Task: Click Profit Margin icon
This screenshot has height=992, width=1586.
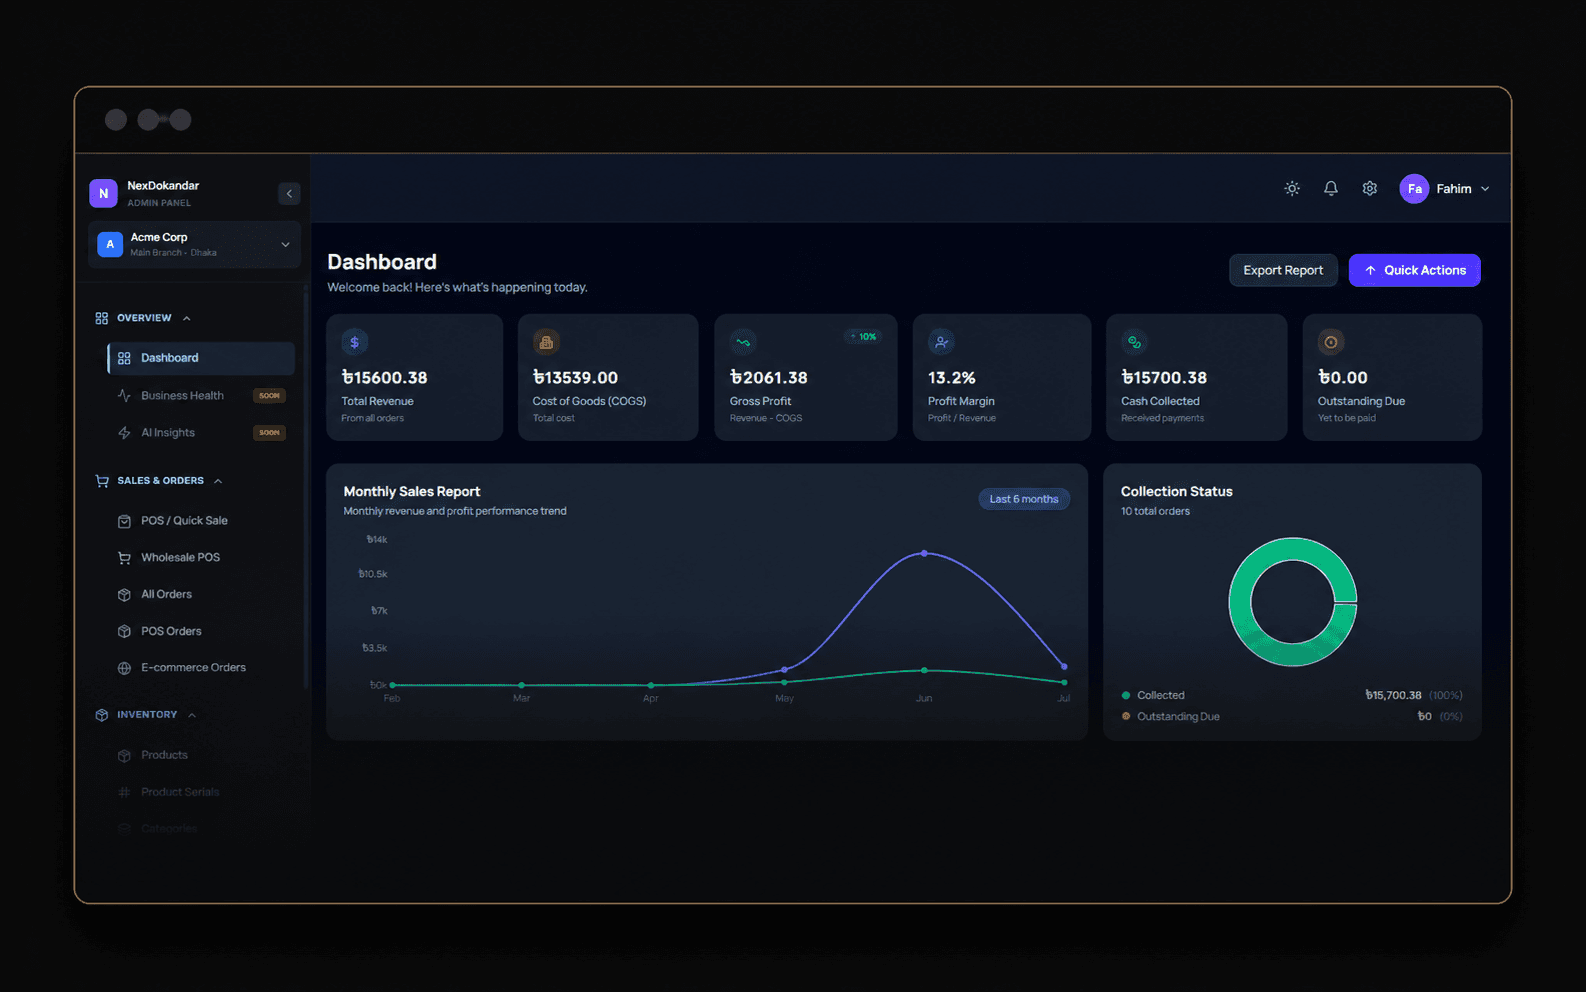Action: (x=941, y=342)
